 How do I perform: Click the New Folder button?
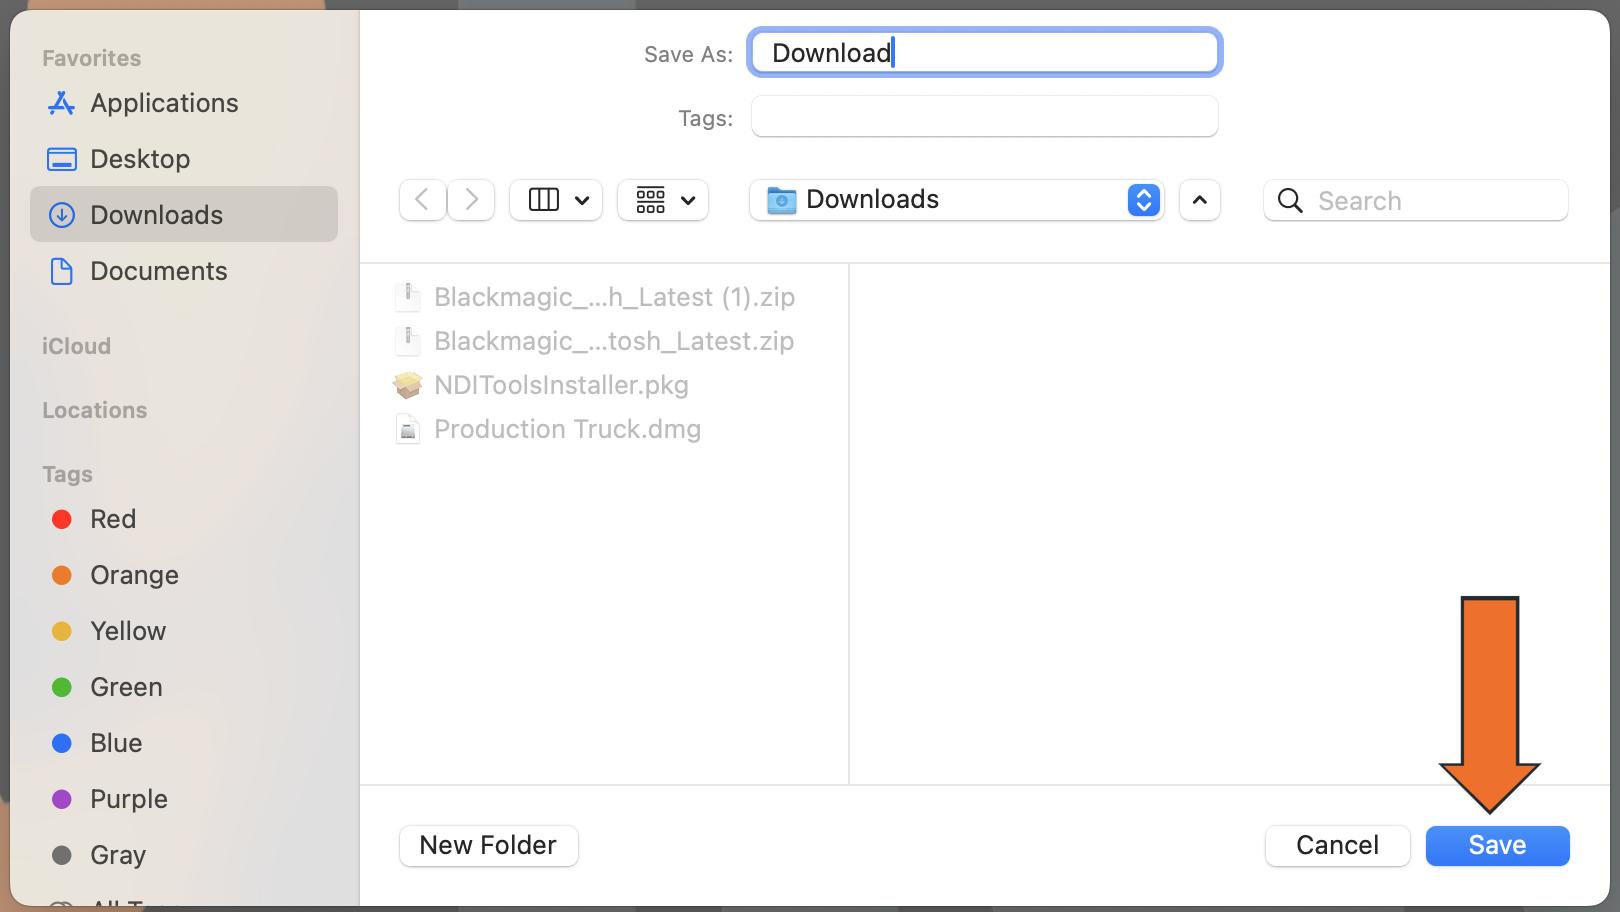488,845
